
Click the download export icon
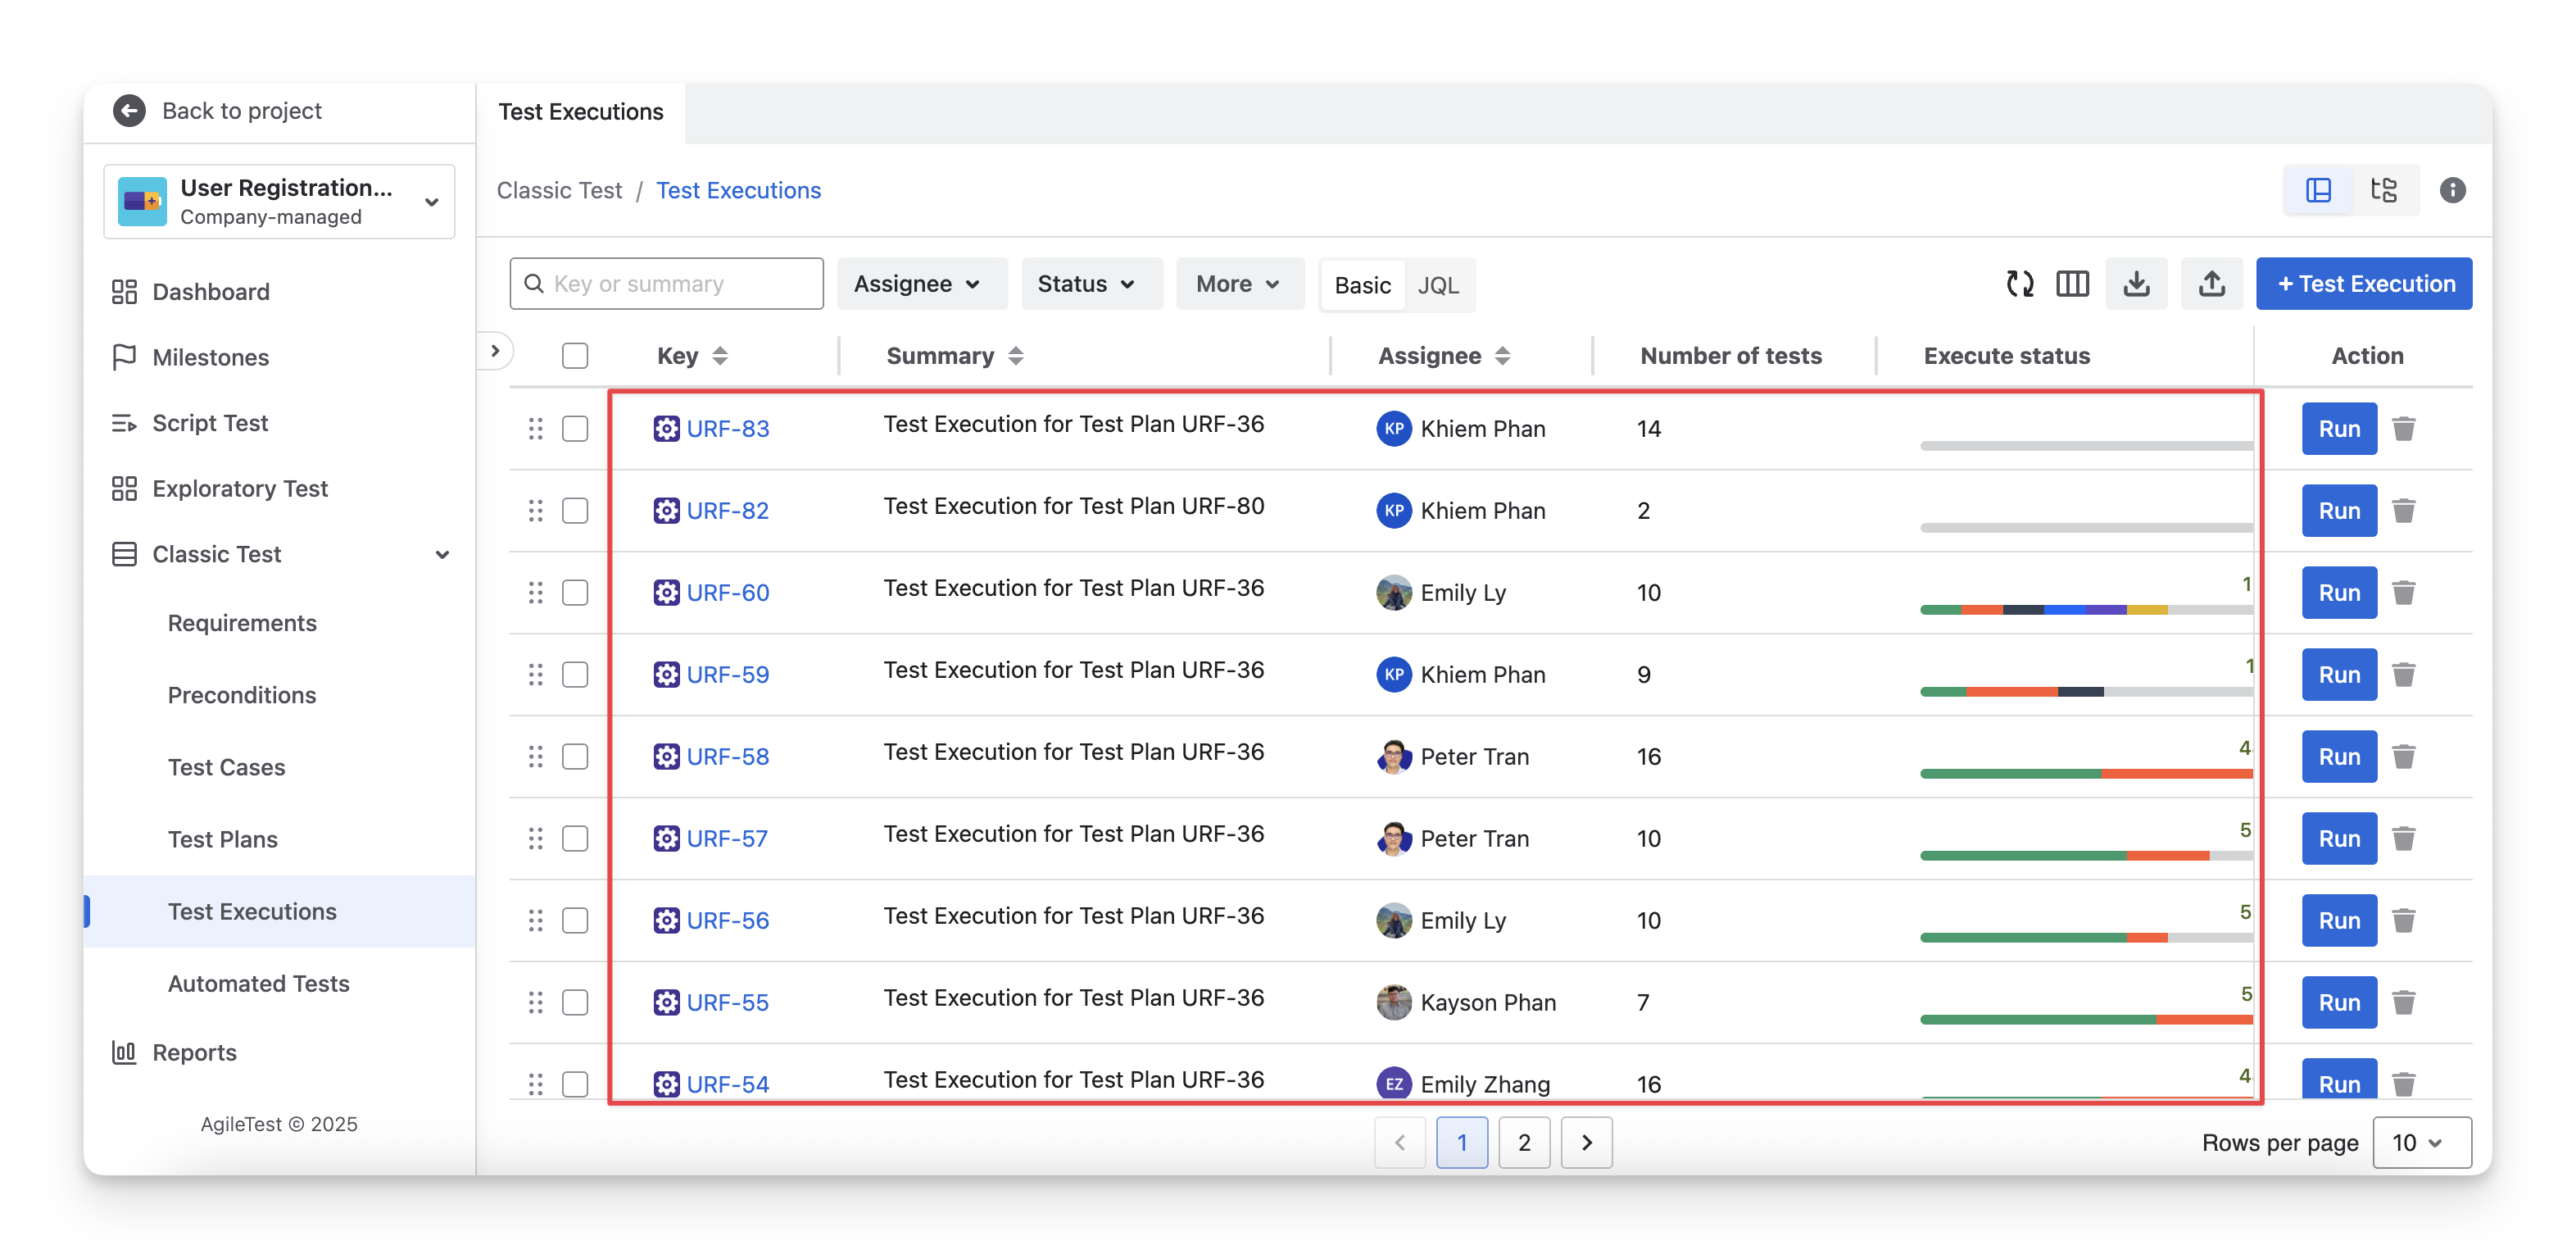[2136, 284]
